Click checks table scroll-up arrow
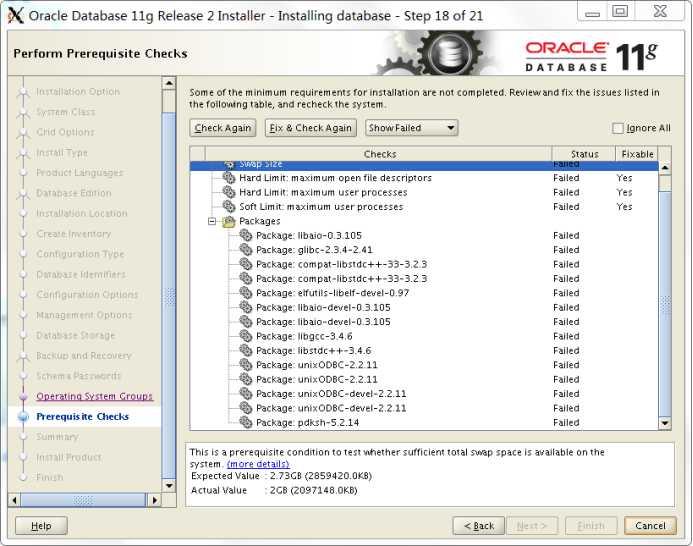Screen dimensions: 693x546 [665, 168]
